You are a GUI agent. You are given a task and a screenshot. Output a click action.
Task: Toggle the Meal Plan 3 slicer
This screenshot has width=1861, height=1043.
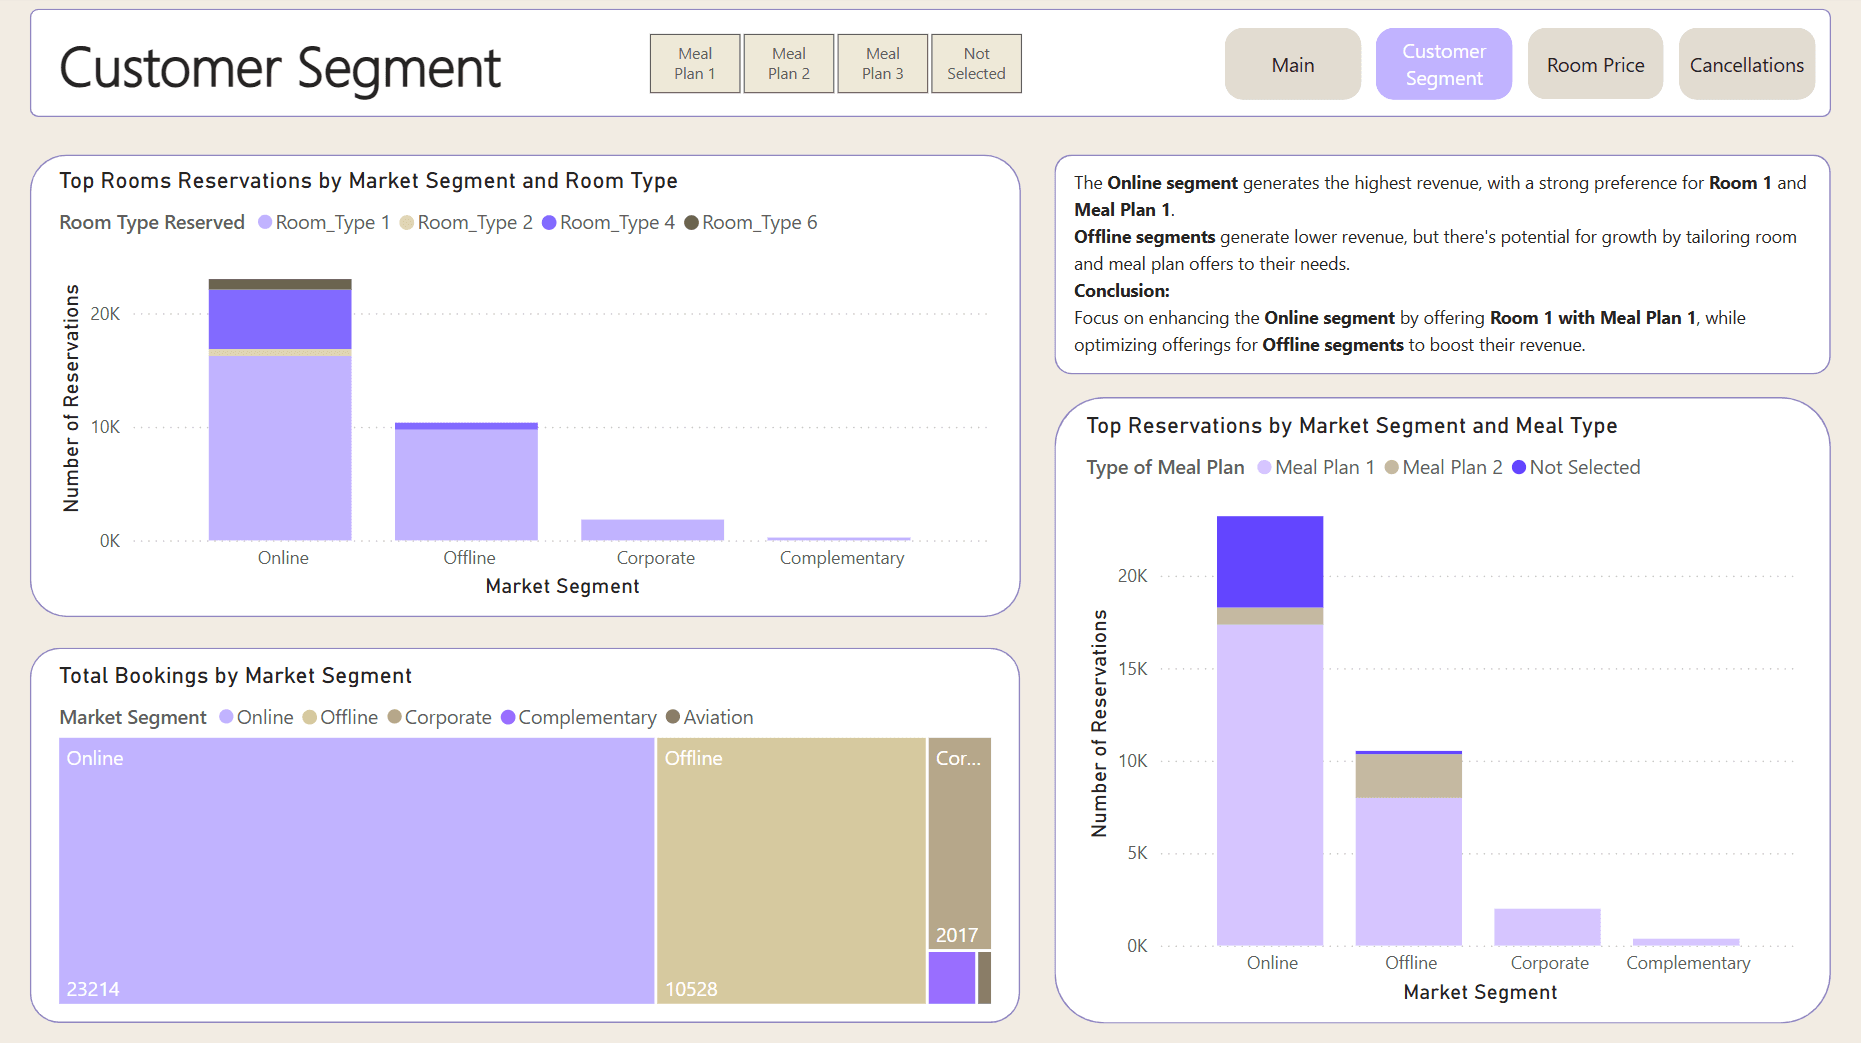883,64
